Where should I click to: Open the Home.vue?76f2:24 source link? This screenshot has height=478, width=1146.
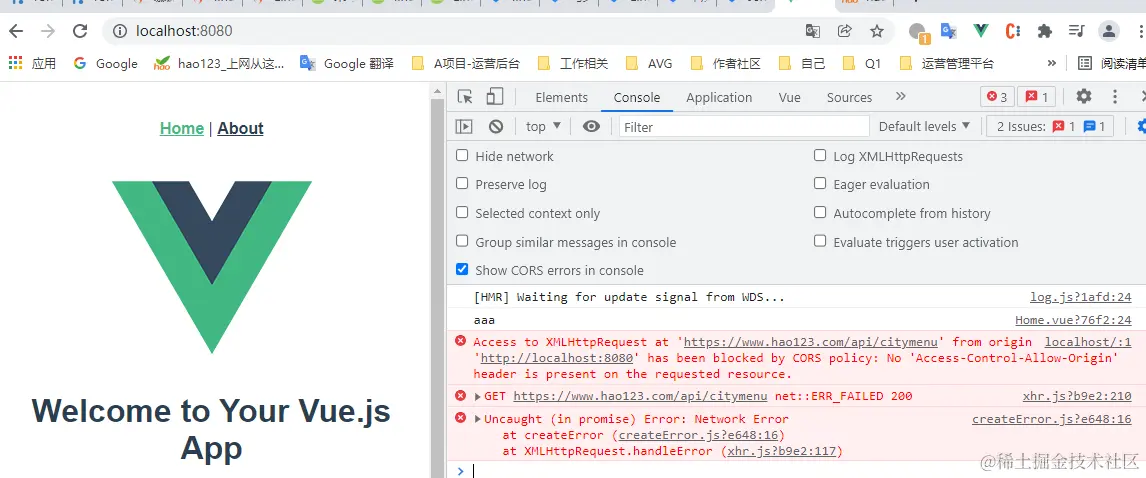1073,320
